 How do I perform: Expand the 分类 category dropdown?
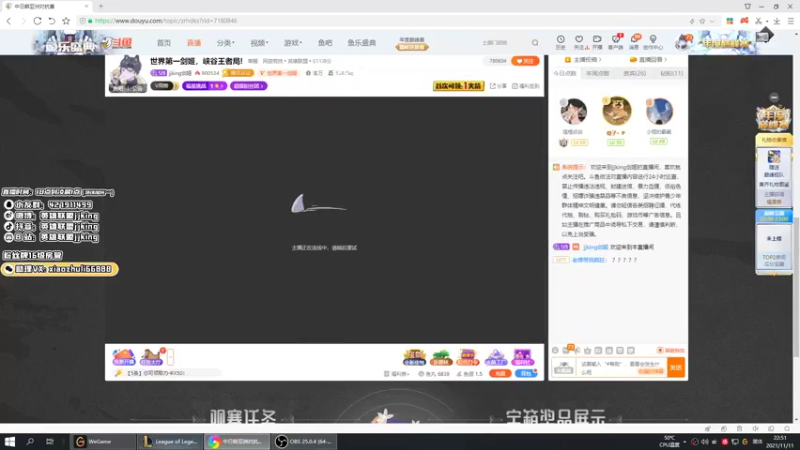click(225, 43)
